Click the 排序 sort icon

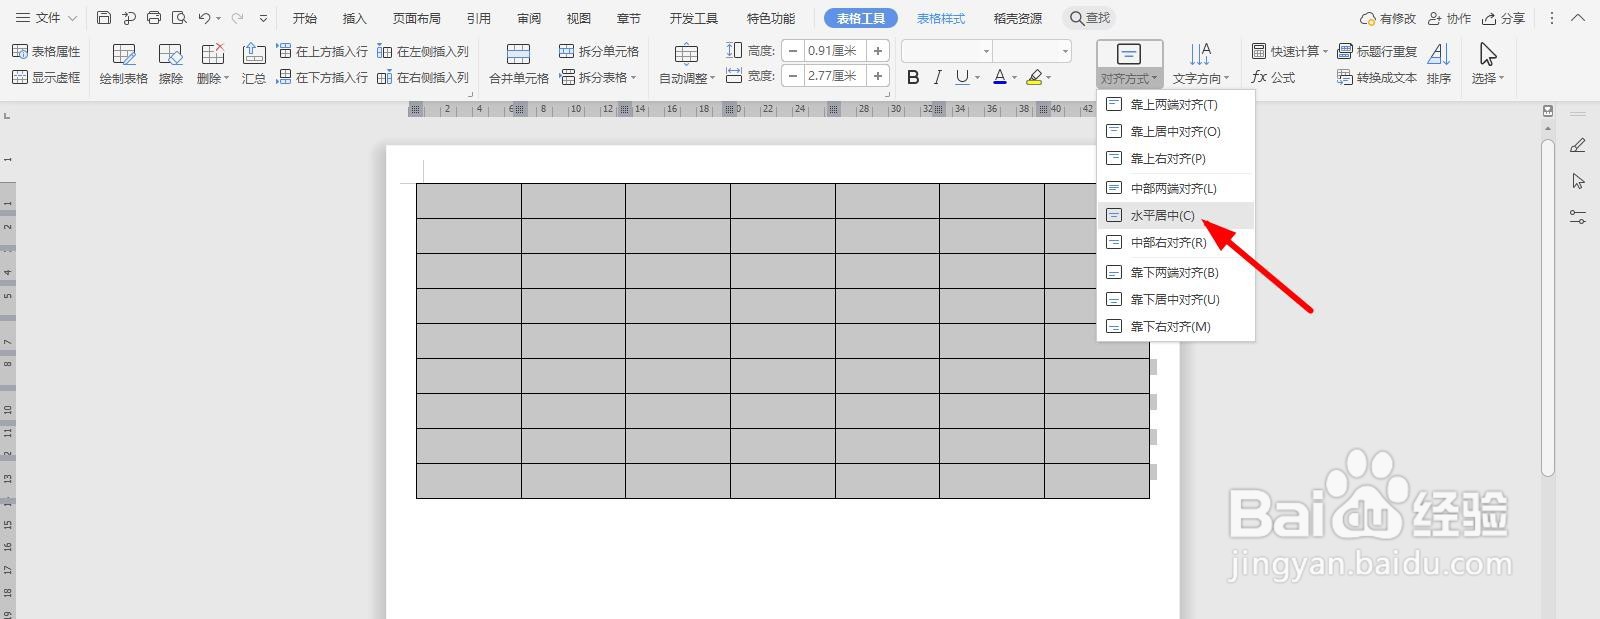click(1439, 64)
